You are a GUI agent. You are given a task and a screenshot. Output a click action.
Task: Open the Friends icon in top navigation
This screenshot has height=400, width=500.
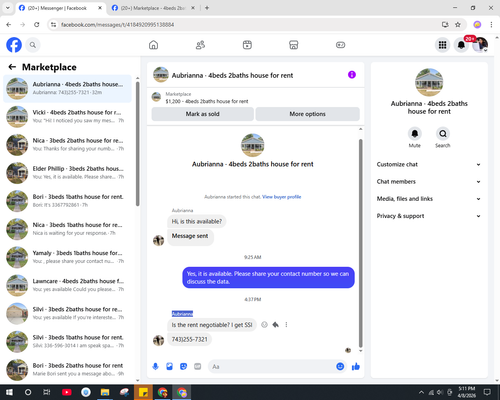pos(200,45)
